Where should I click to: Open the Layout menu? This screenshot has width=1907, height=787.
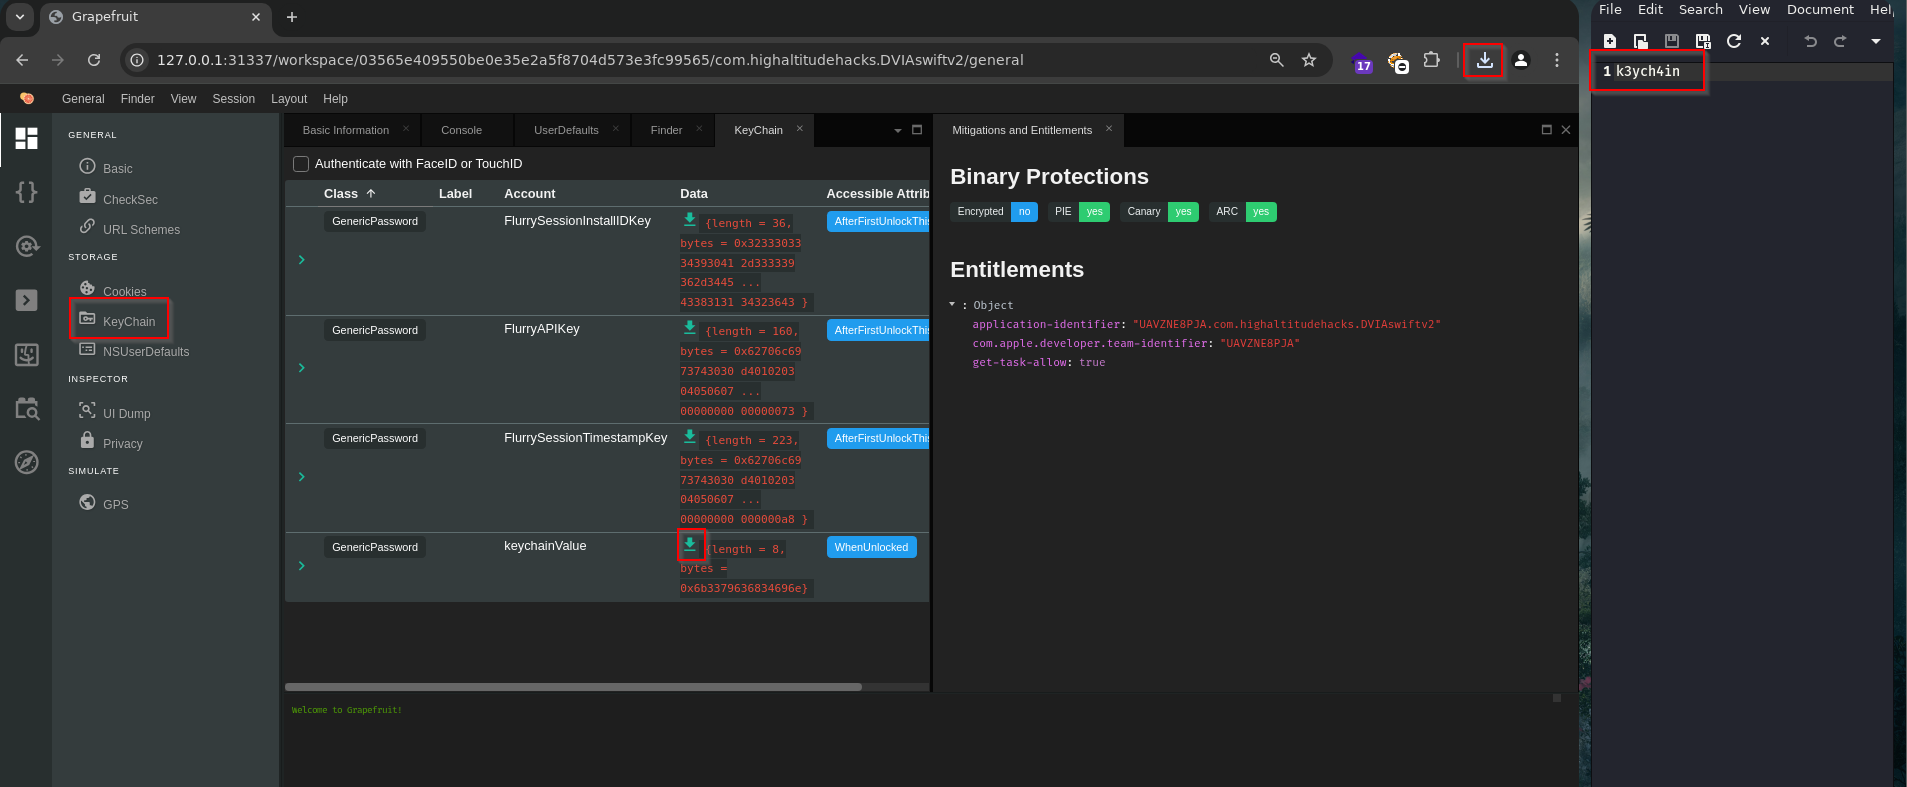pyautogui.click(x=289, y=99)
